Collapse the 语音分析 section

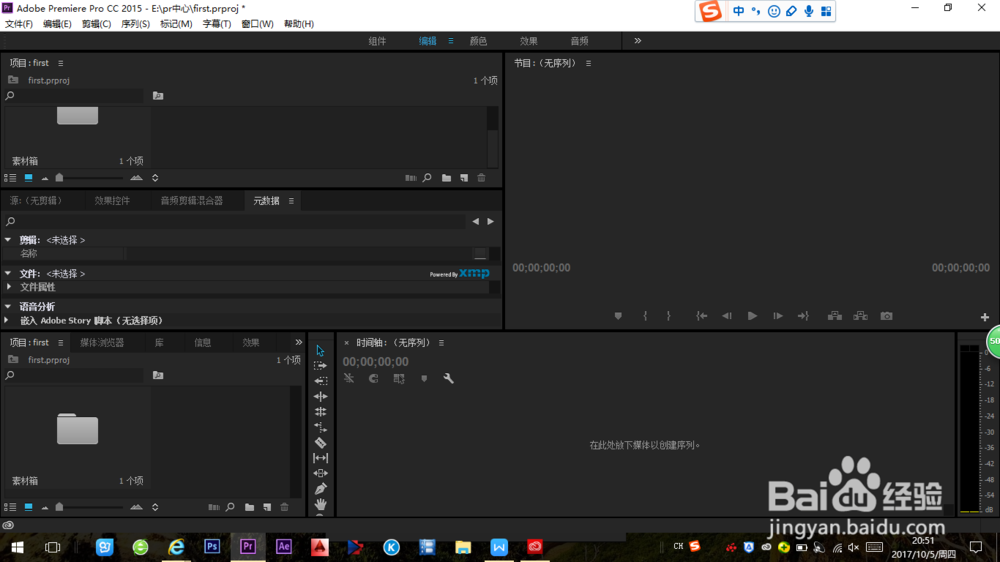pos(8,307)
